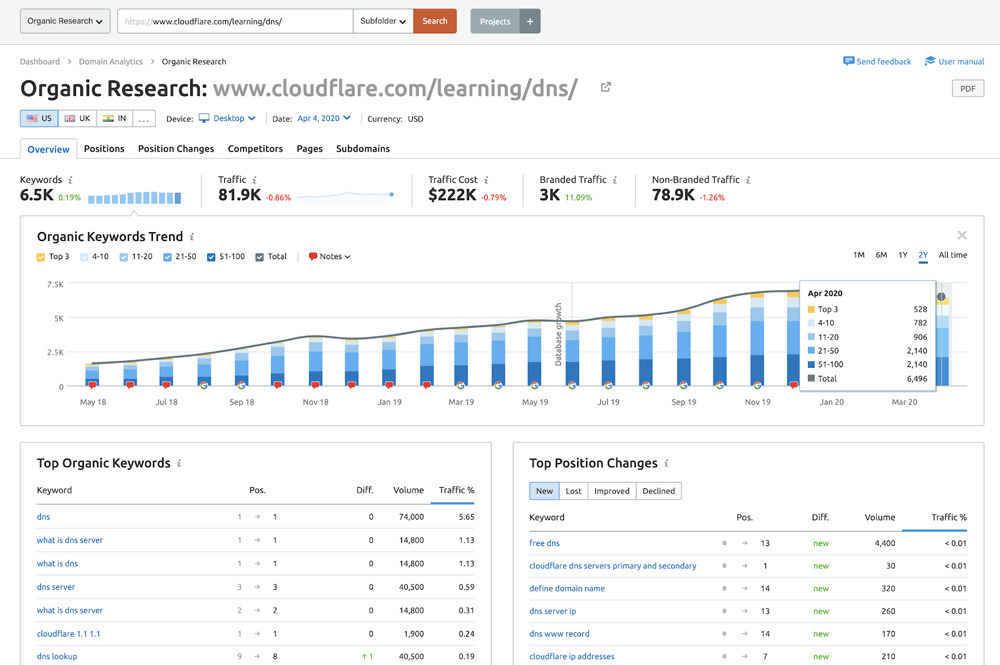Toggle the Total line checkbox
The height and width of the screenshot is (665, 1000).
[260, 257]
